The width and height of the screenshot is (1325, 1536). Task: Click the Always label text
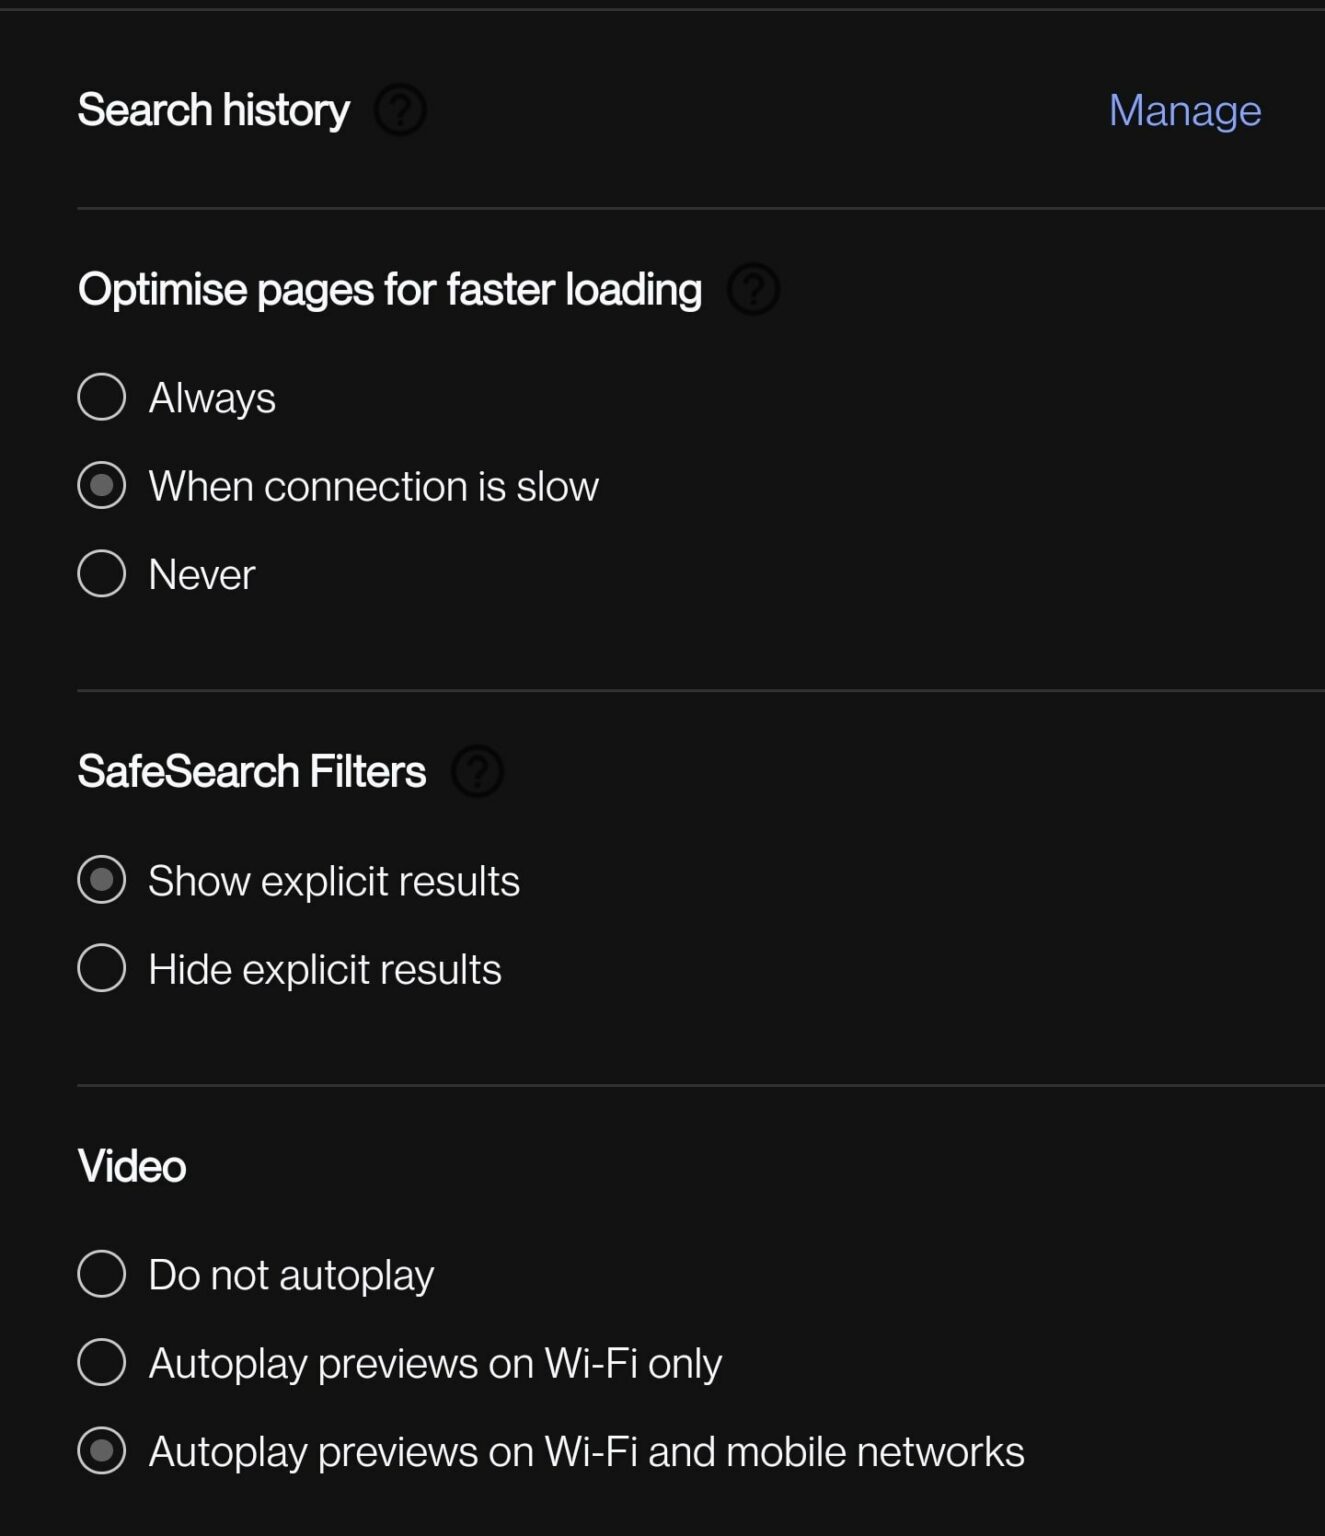[211, 397]
